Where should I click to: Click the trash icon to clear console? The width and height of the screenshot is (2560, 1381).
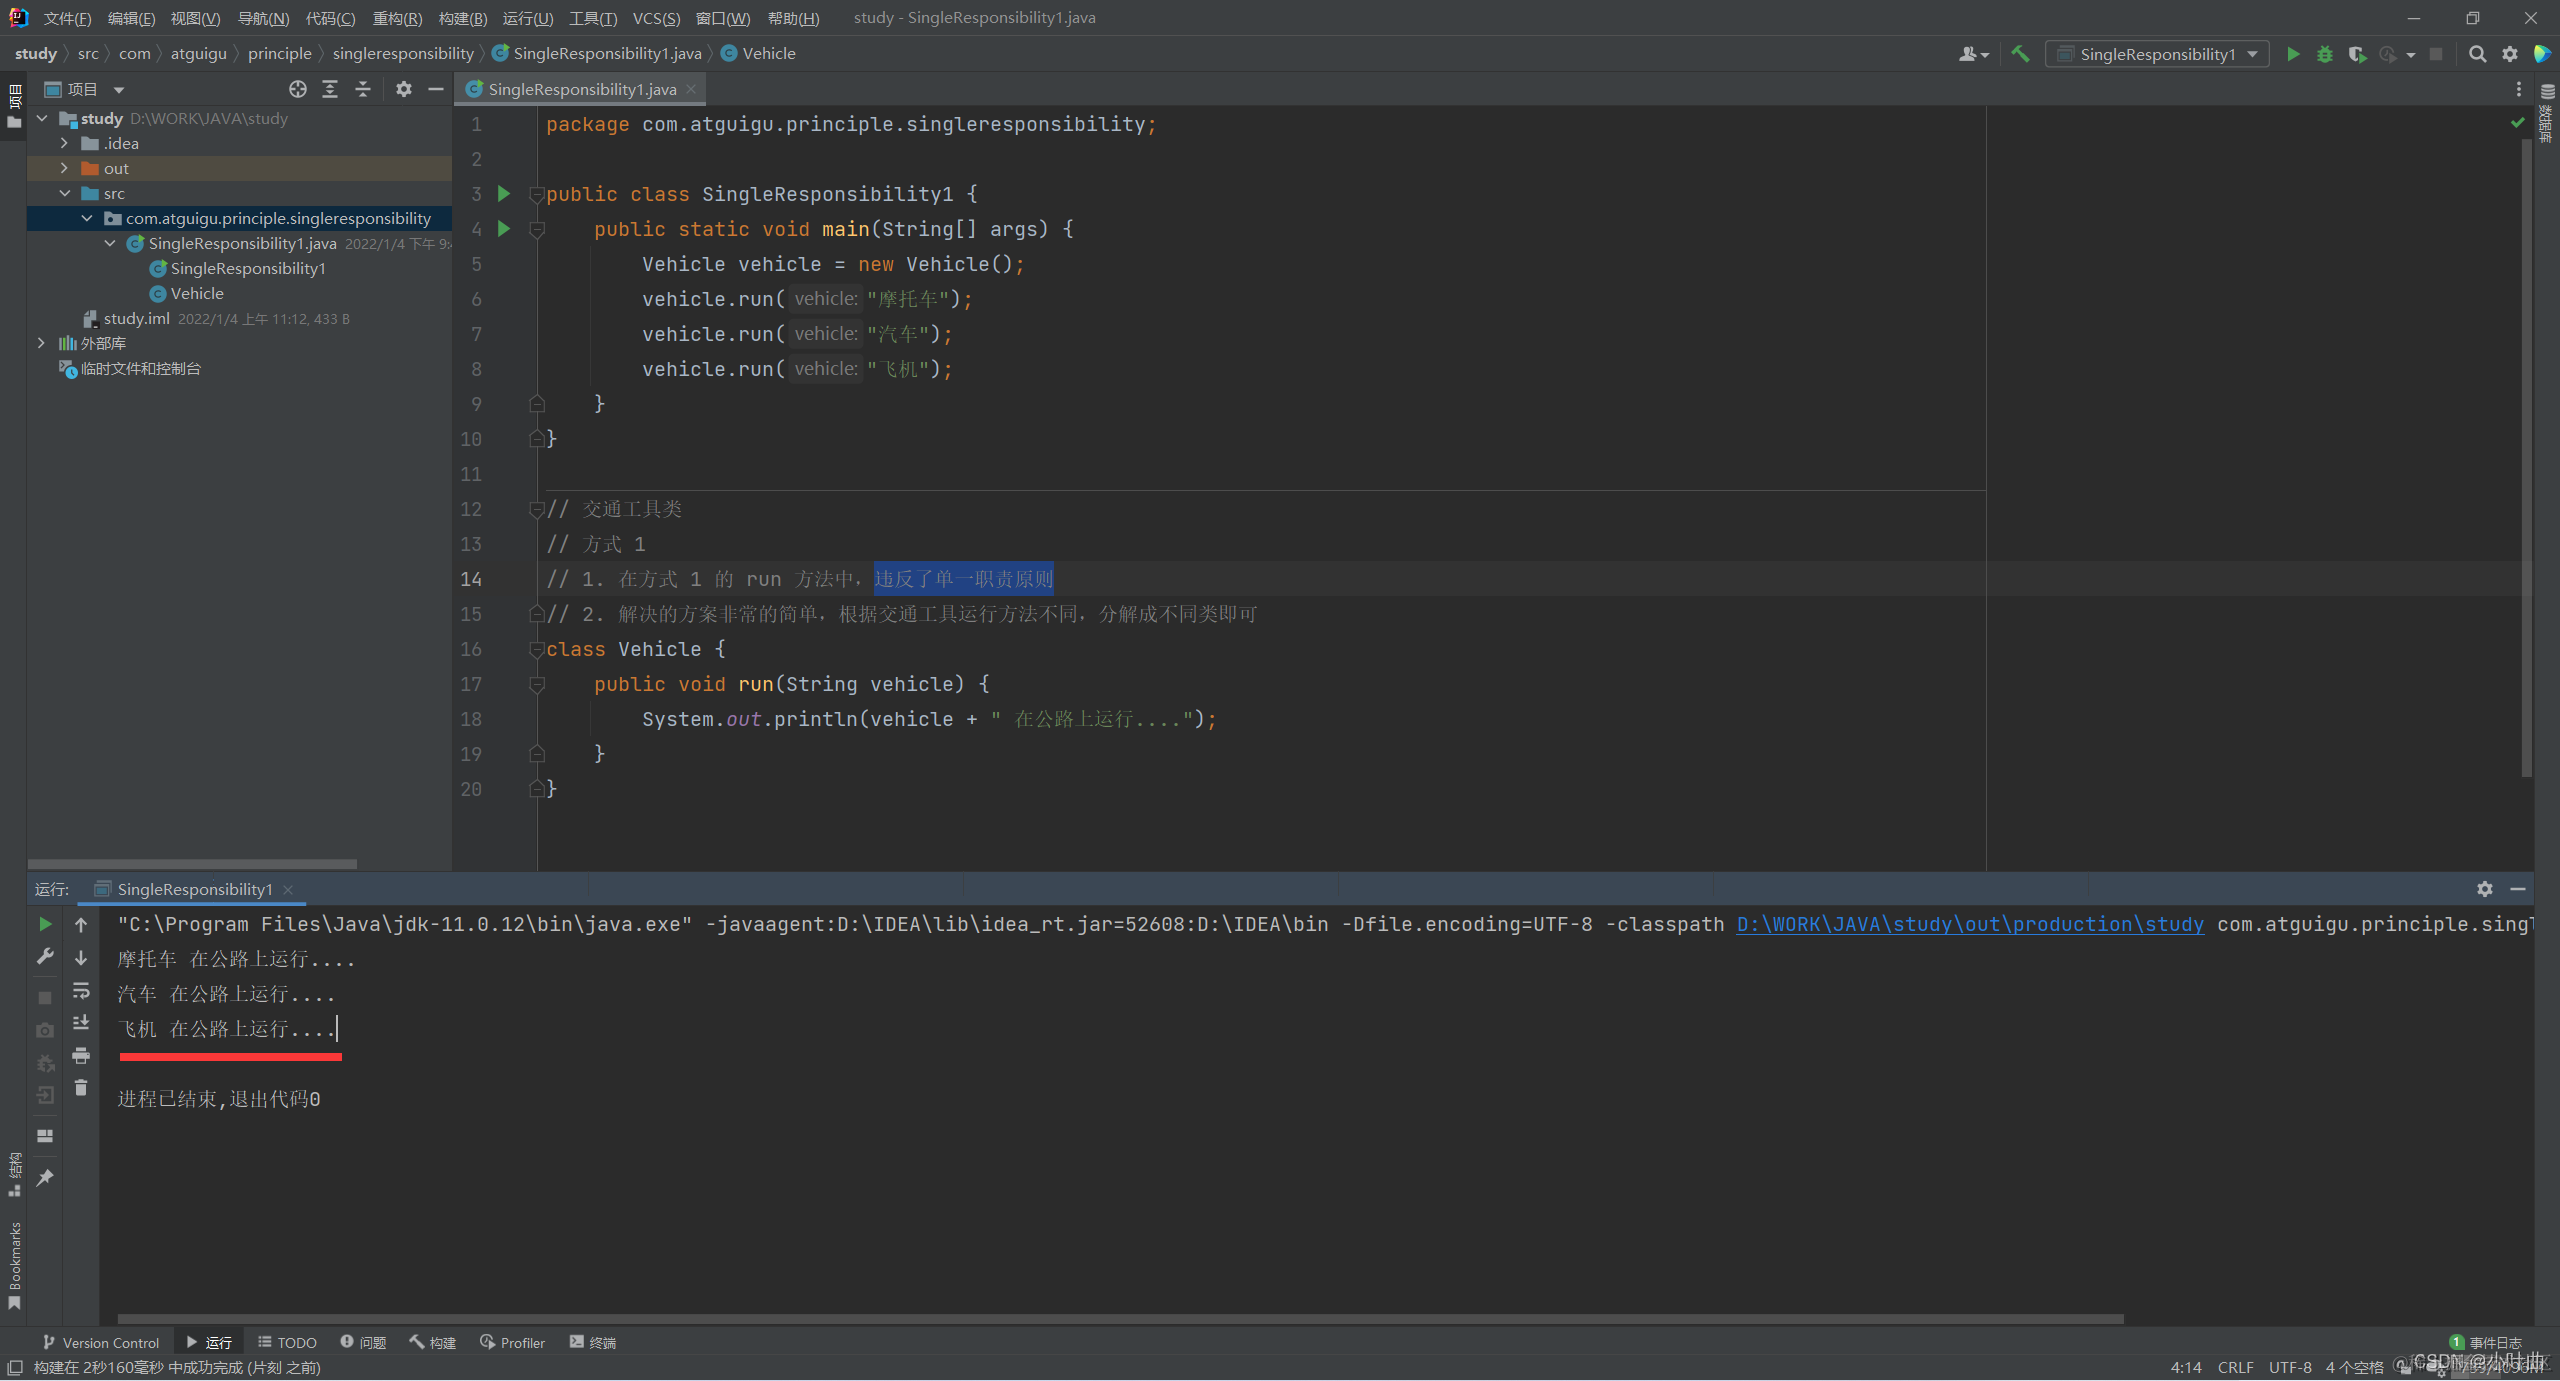click(x=81, y=1088)
